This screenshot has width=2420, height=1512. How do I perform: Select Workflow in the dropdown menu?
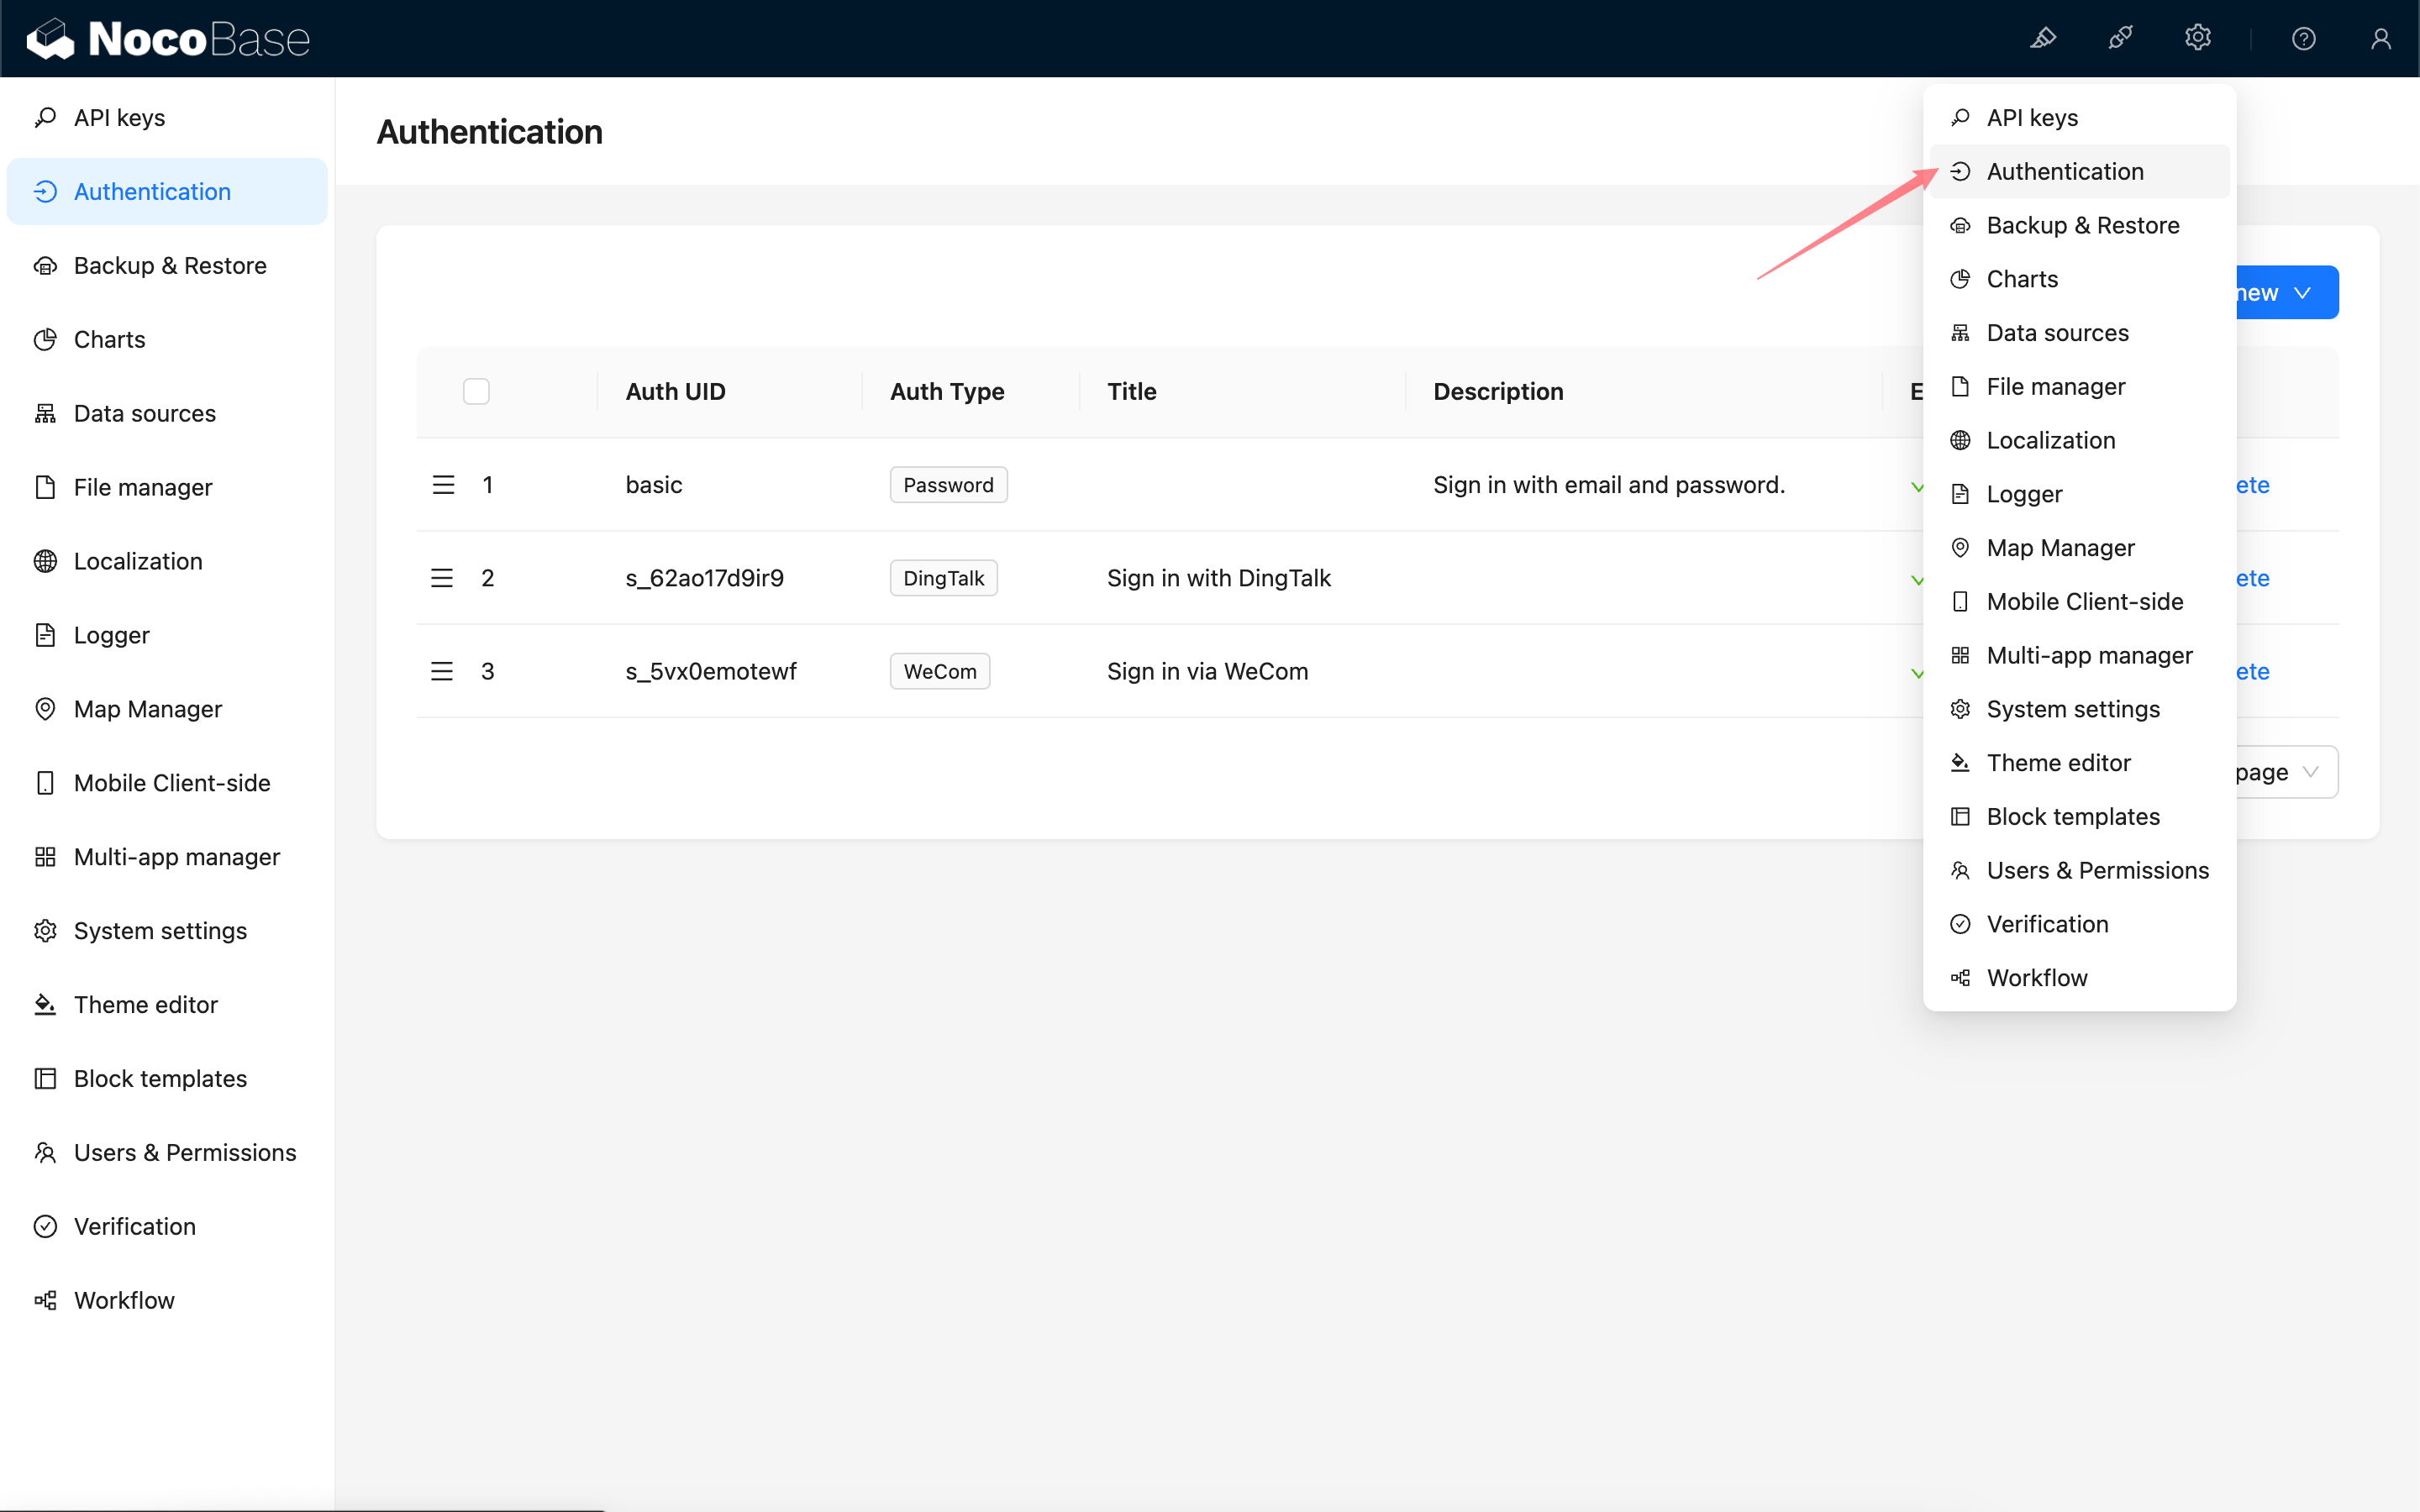point(2036,977)
